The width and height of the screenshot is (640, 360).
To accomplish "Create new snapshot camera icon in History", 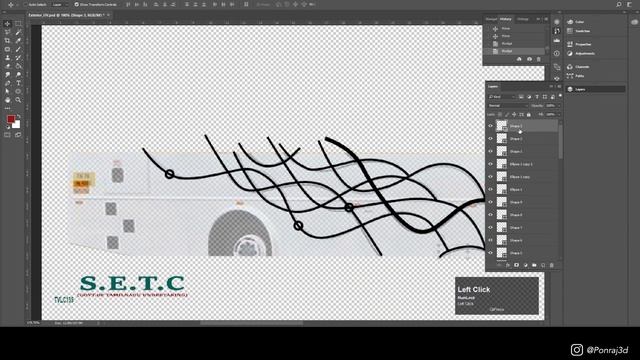I will click(529, 60).
